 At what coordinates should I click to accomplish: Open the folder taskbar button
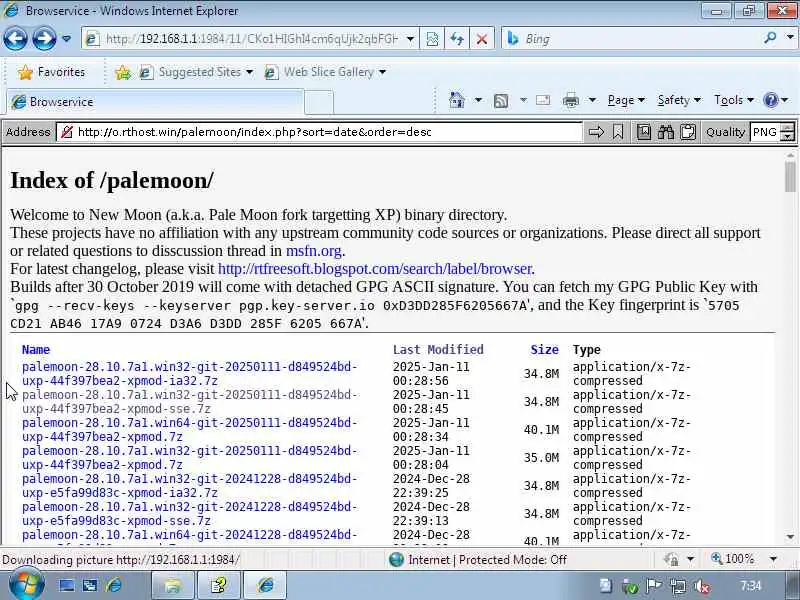coord(173,585)
